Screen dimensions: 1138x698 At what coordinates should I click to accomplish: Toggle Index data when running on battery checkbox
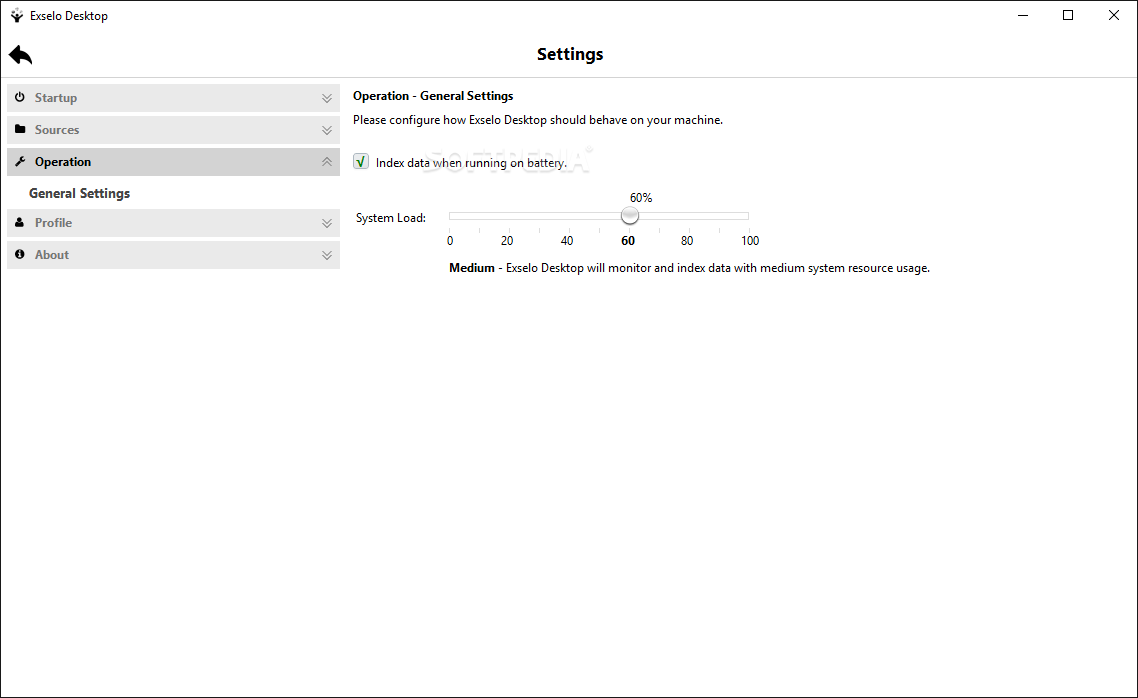tap(361, 162)
